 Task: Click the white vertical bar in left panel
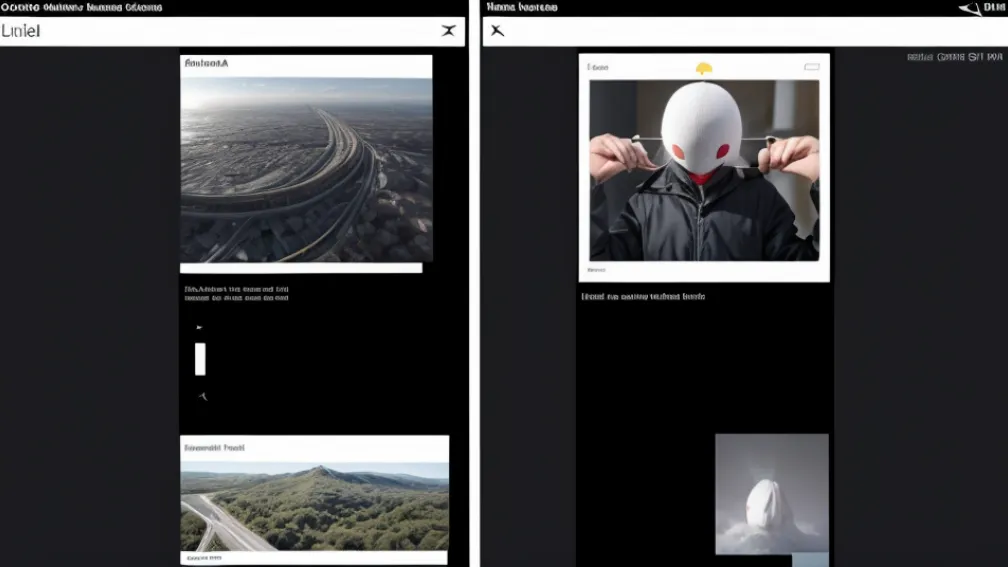(x=200, y=359)
